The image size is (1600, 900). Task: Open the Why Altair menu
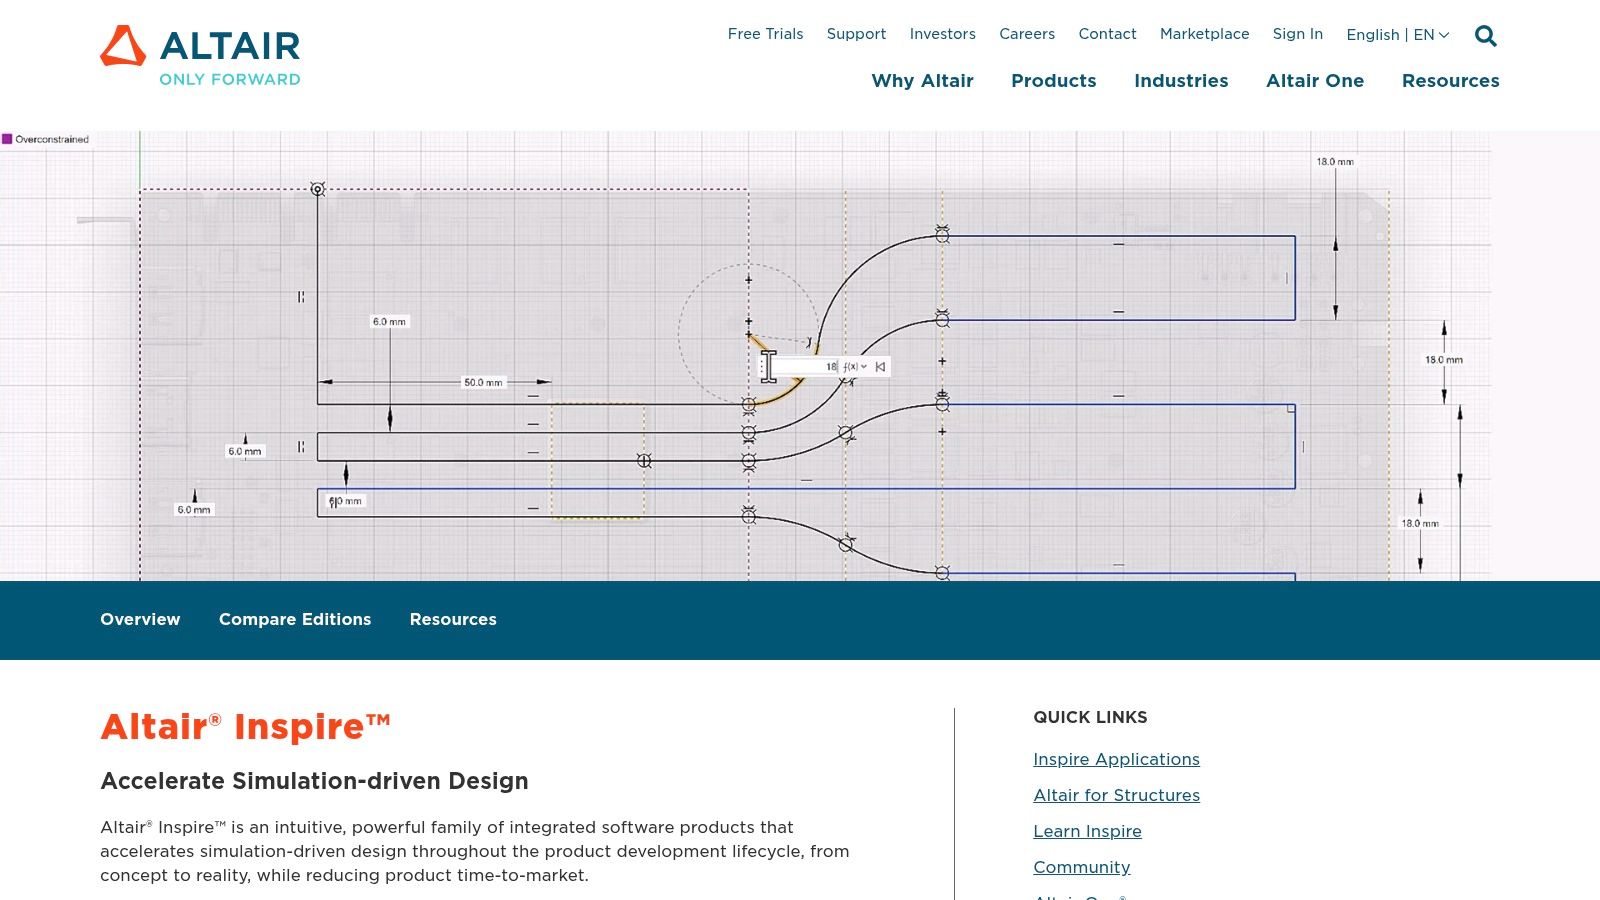(x=922, y=81)
